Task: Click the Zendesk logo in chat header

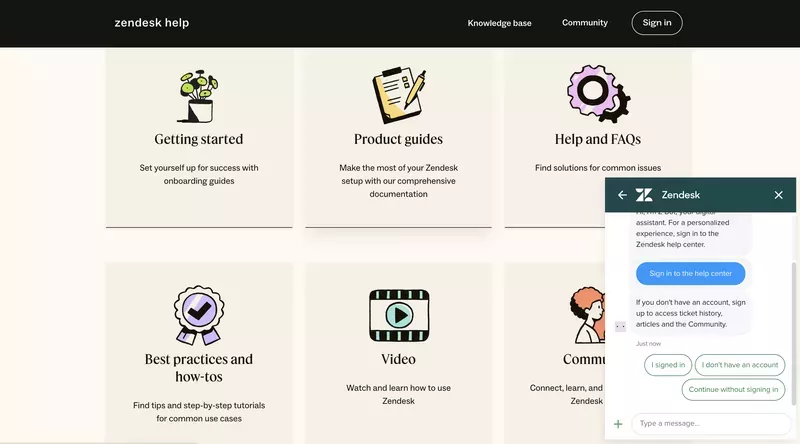Action: coord(644,195)
